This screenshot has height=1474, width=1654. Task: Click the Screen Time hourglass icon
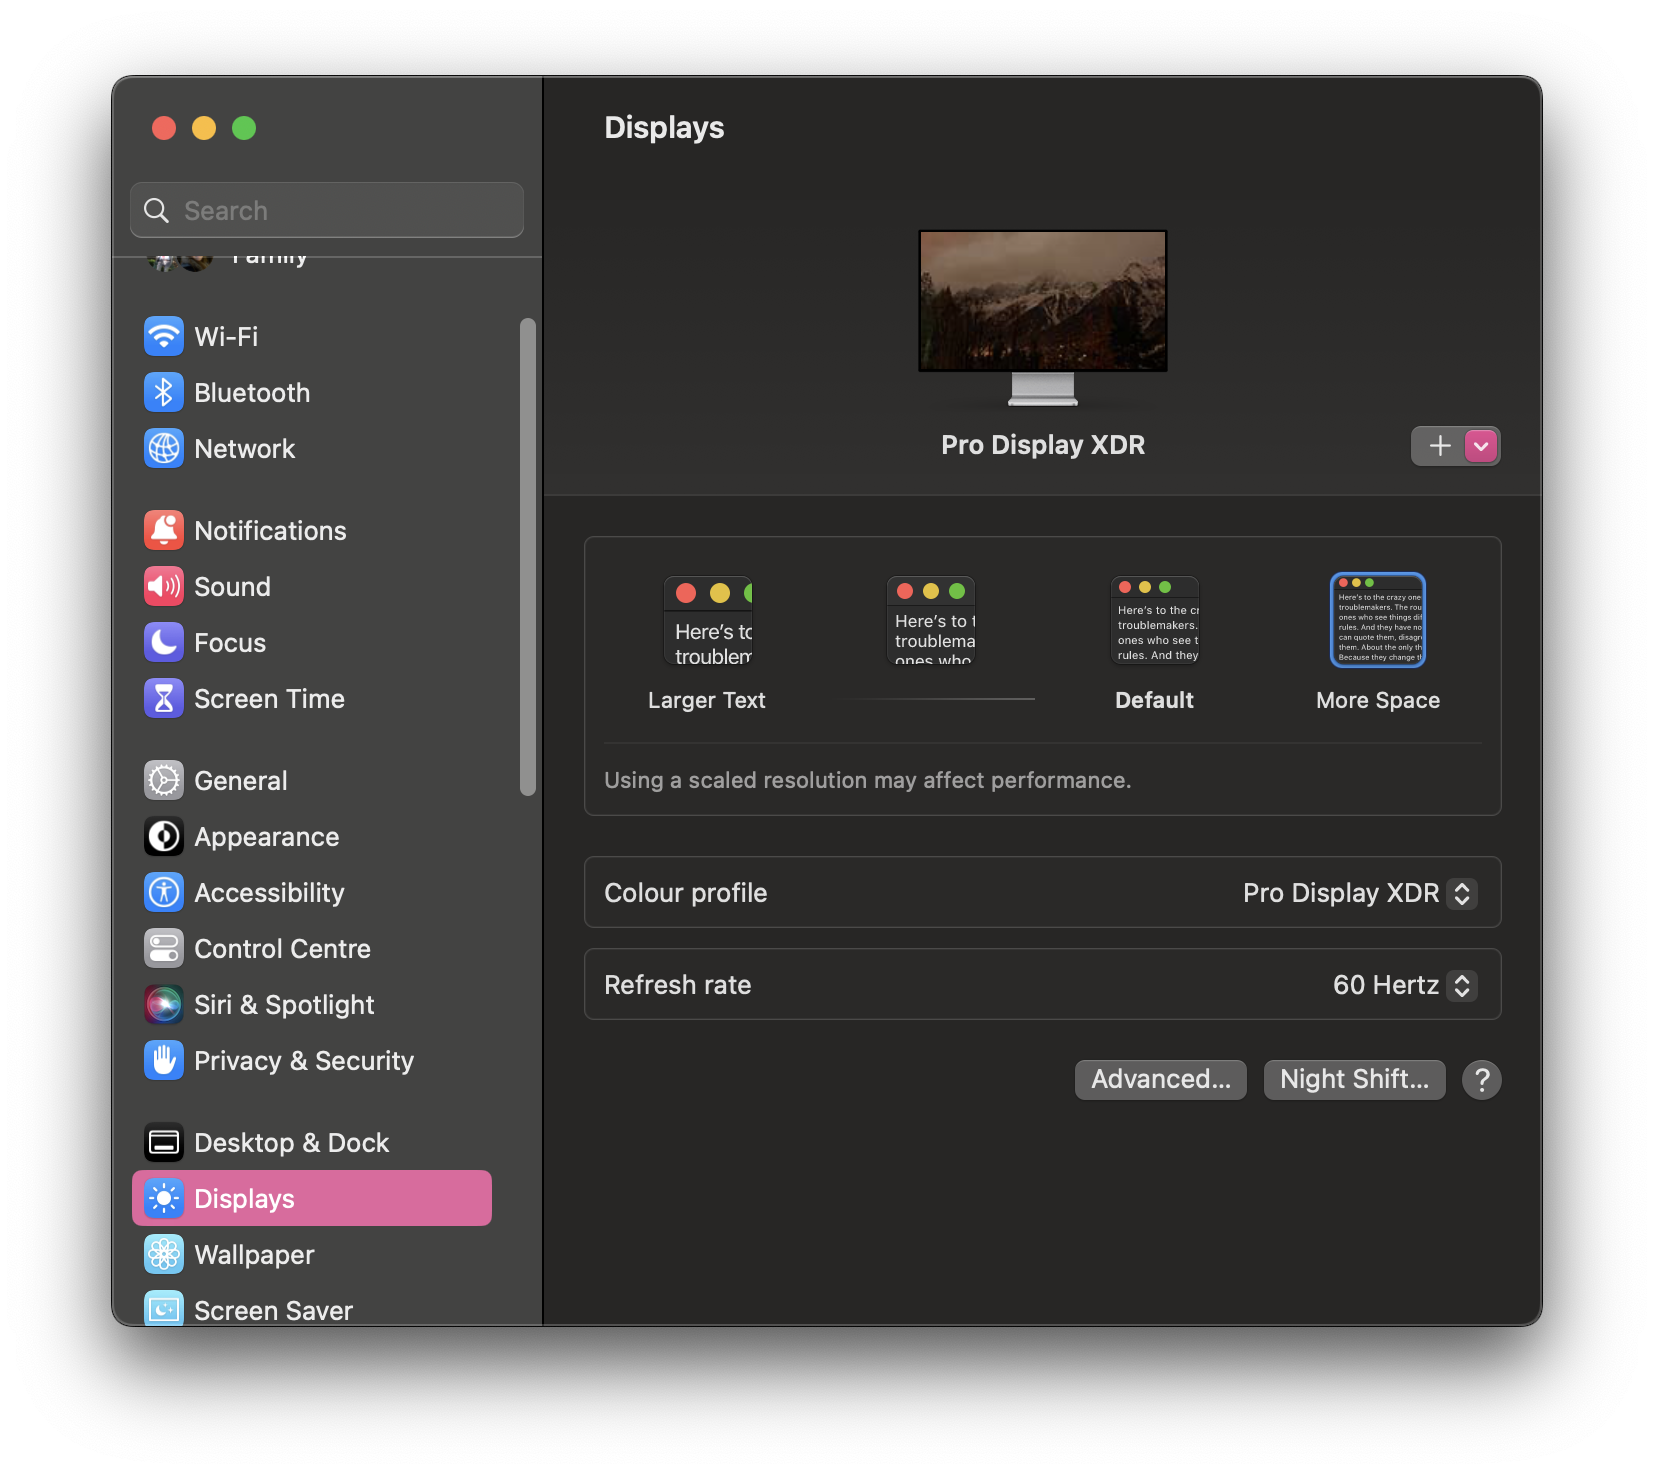(x=164, y=698)
